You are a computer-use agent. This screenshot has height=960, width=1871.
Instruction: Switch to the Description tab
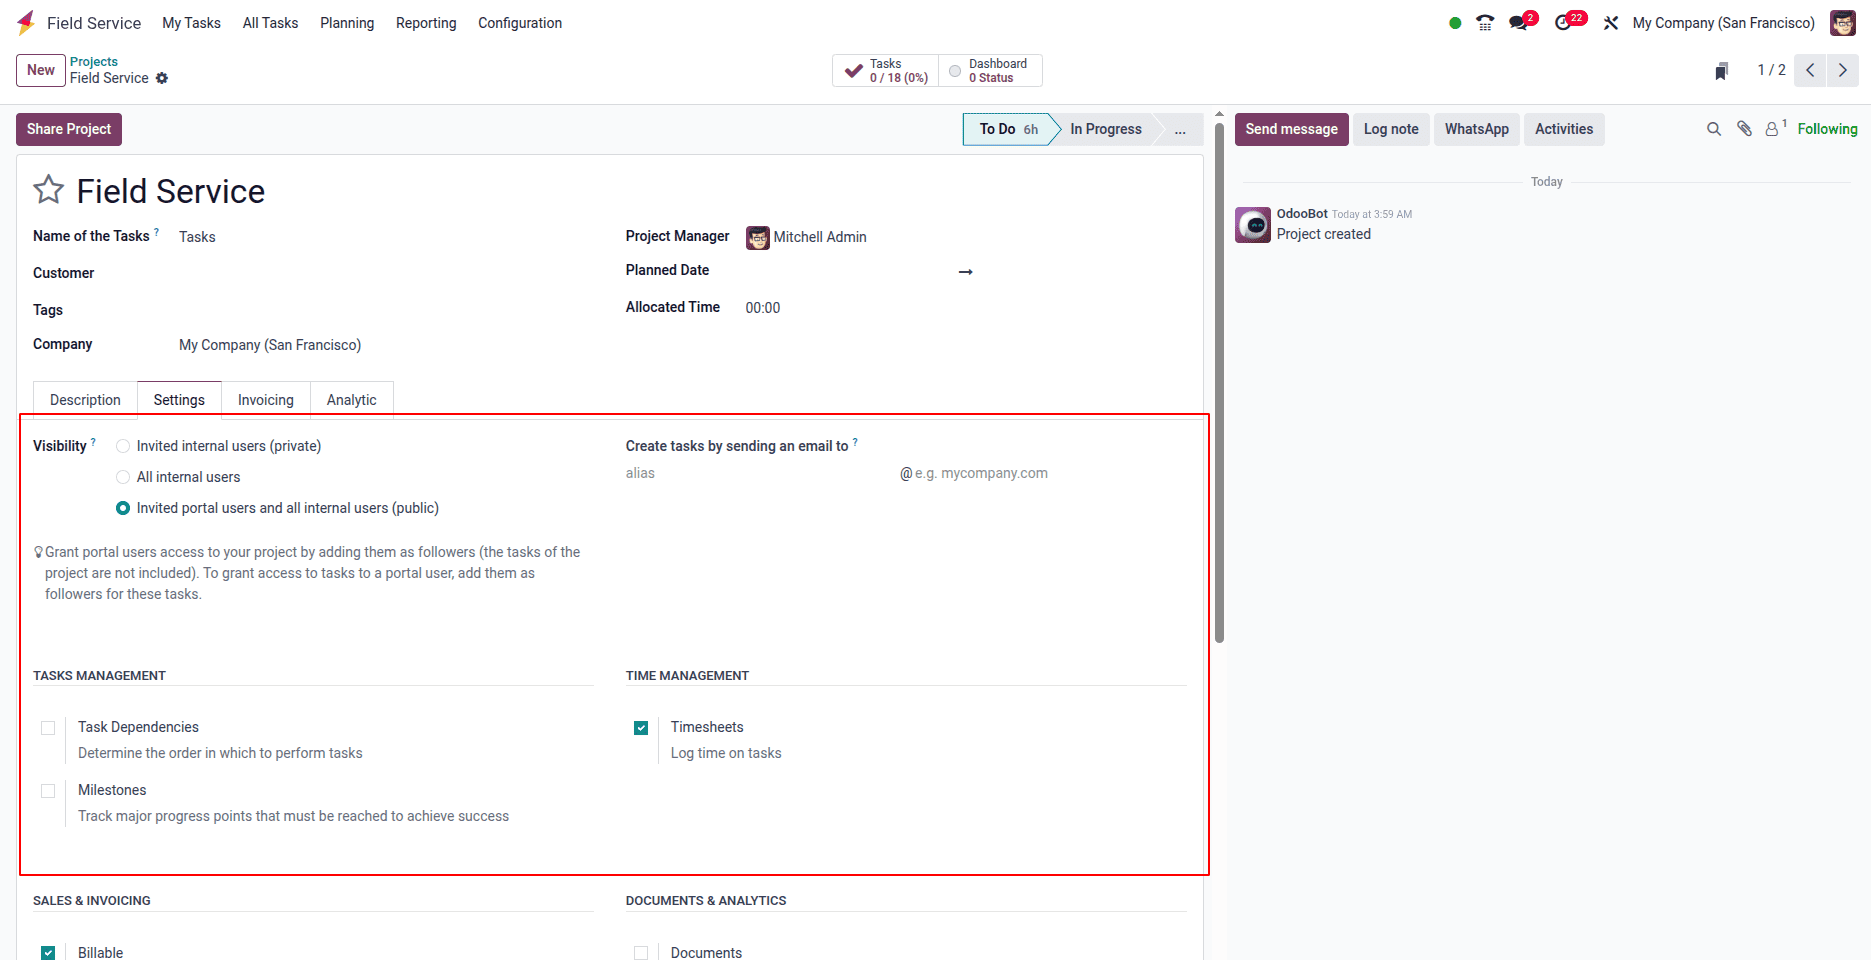[85, 400]
